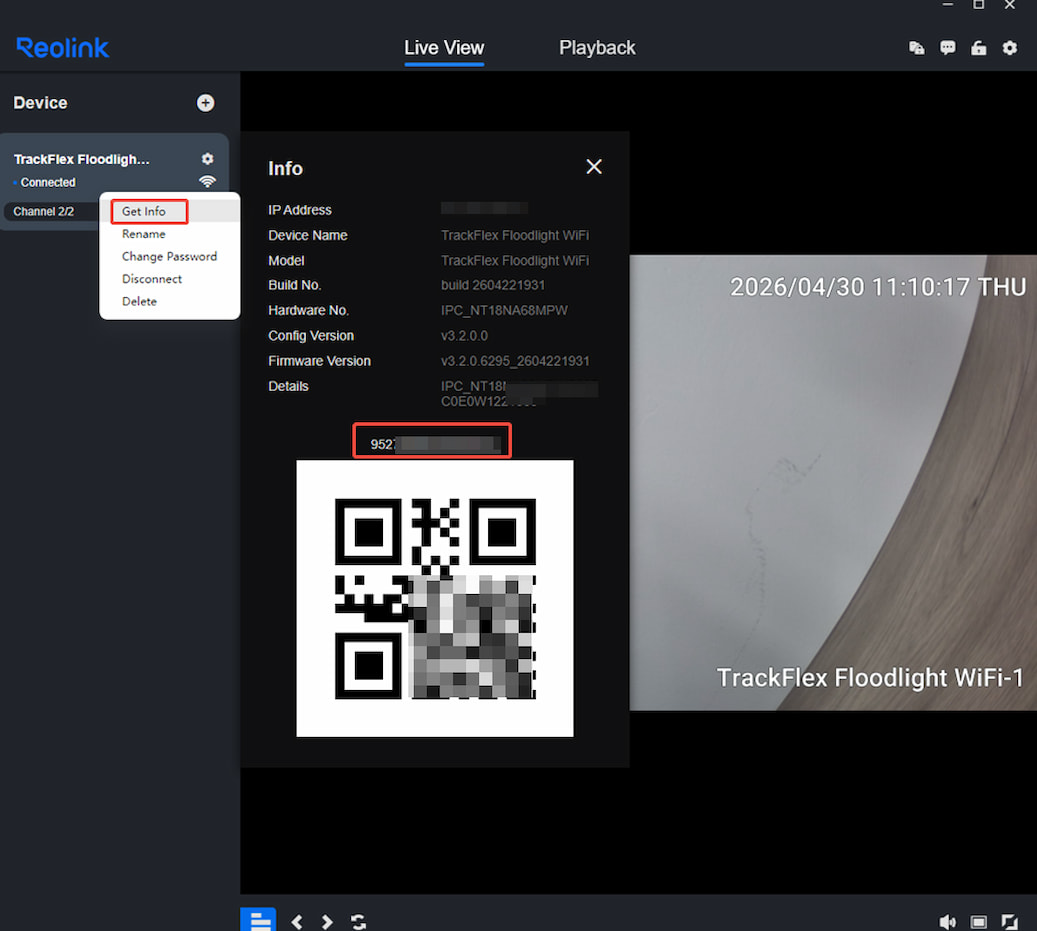This screenshot has height=931, width=1037.
Task: Click the Reolink logo
Action: point(63,48)
